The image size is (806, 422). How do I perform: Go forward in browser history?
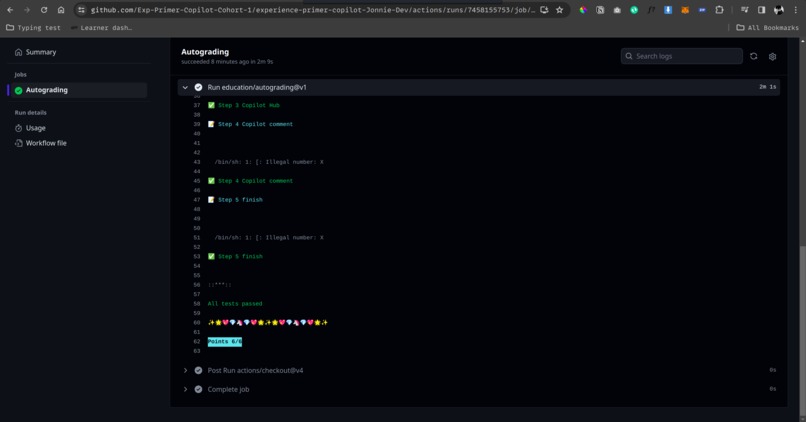(x=27, y=10)
